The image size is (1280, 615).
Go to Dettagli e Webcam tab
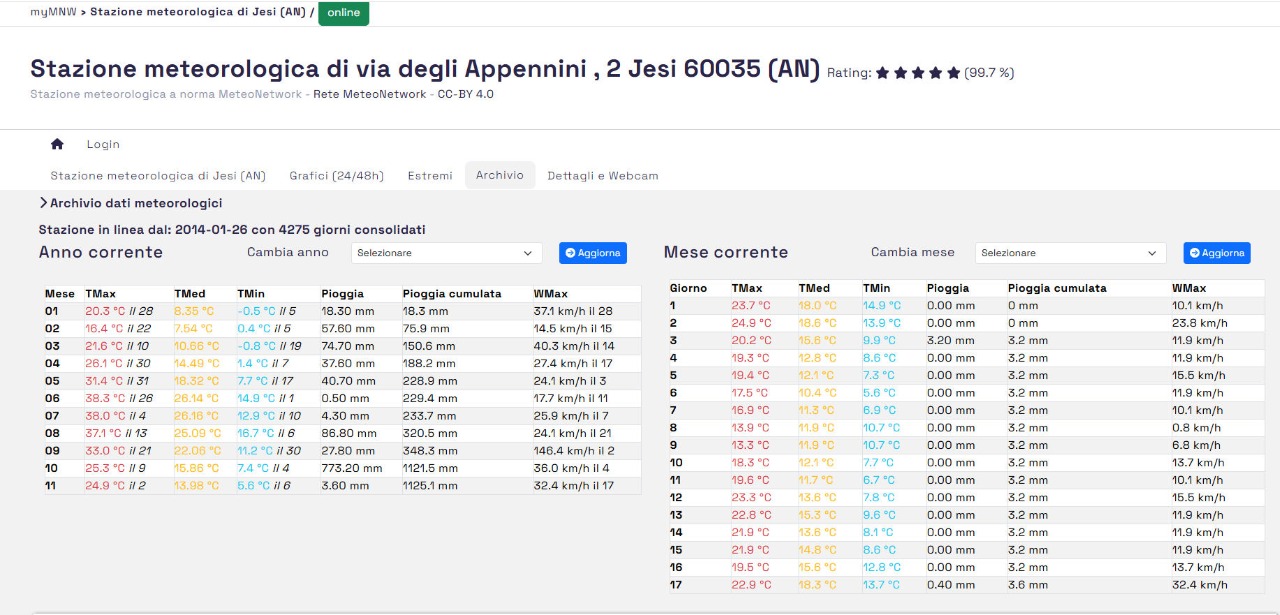pos(603,175)
